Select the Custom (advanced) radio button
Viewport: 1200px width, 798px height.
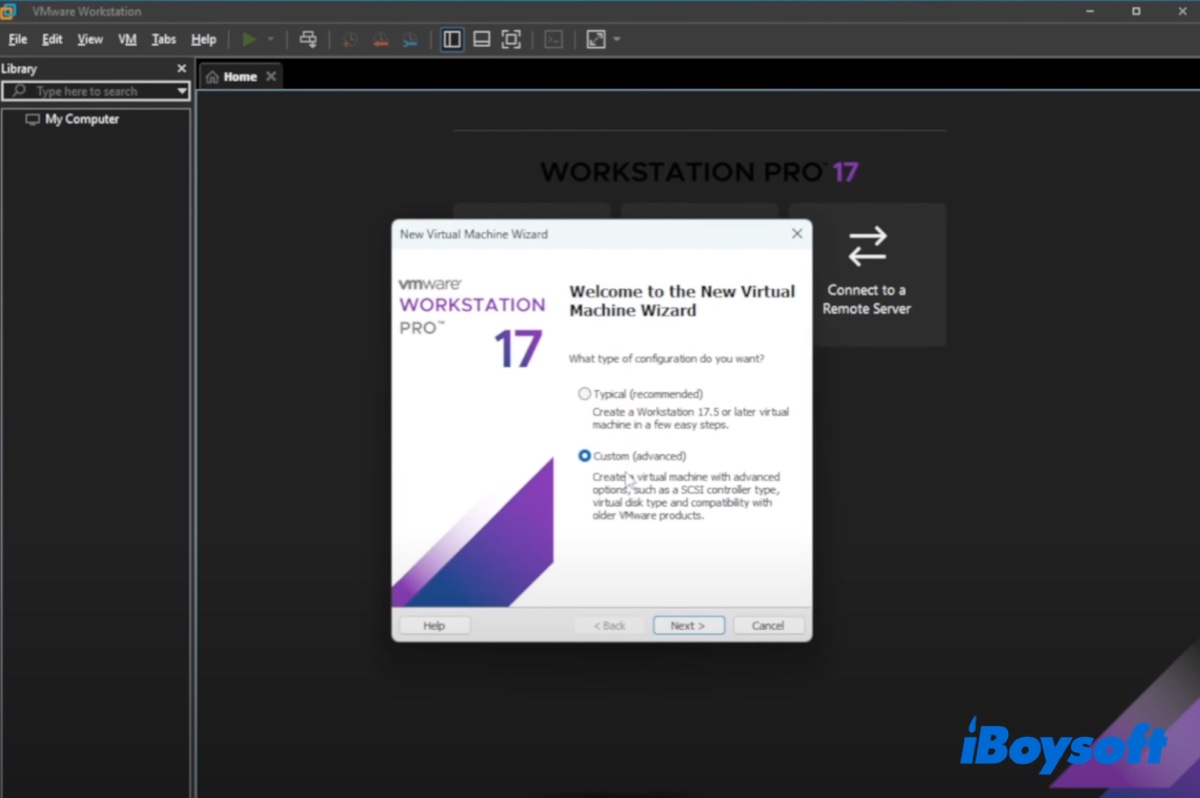pyautogui.click(x=585, y=456)
